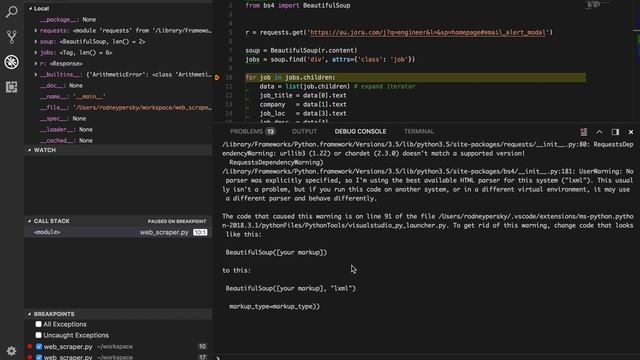This screenshot has width=640, height=360.
Task: Click the Problems count badge 13
Action: [270, 131]
